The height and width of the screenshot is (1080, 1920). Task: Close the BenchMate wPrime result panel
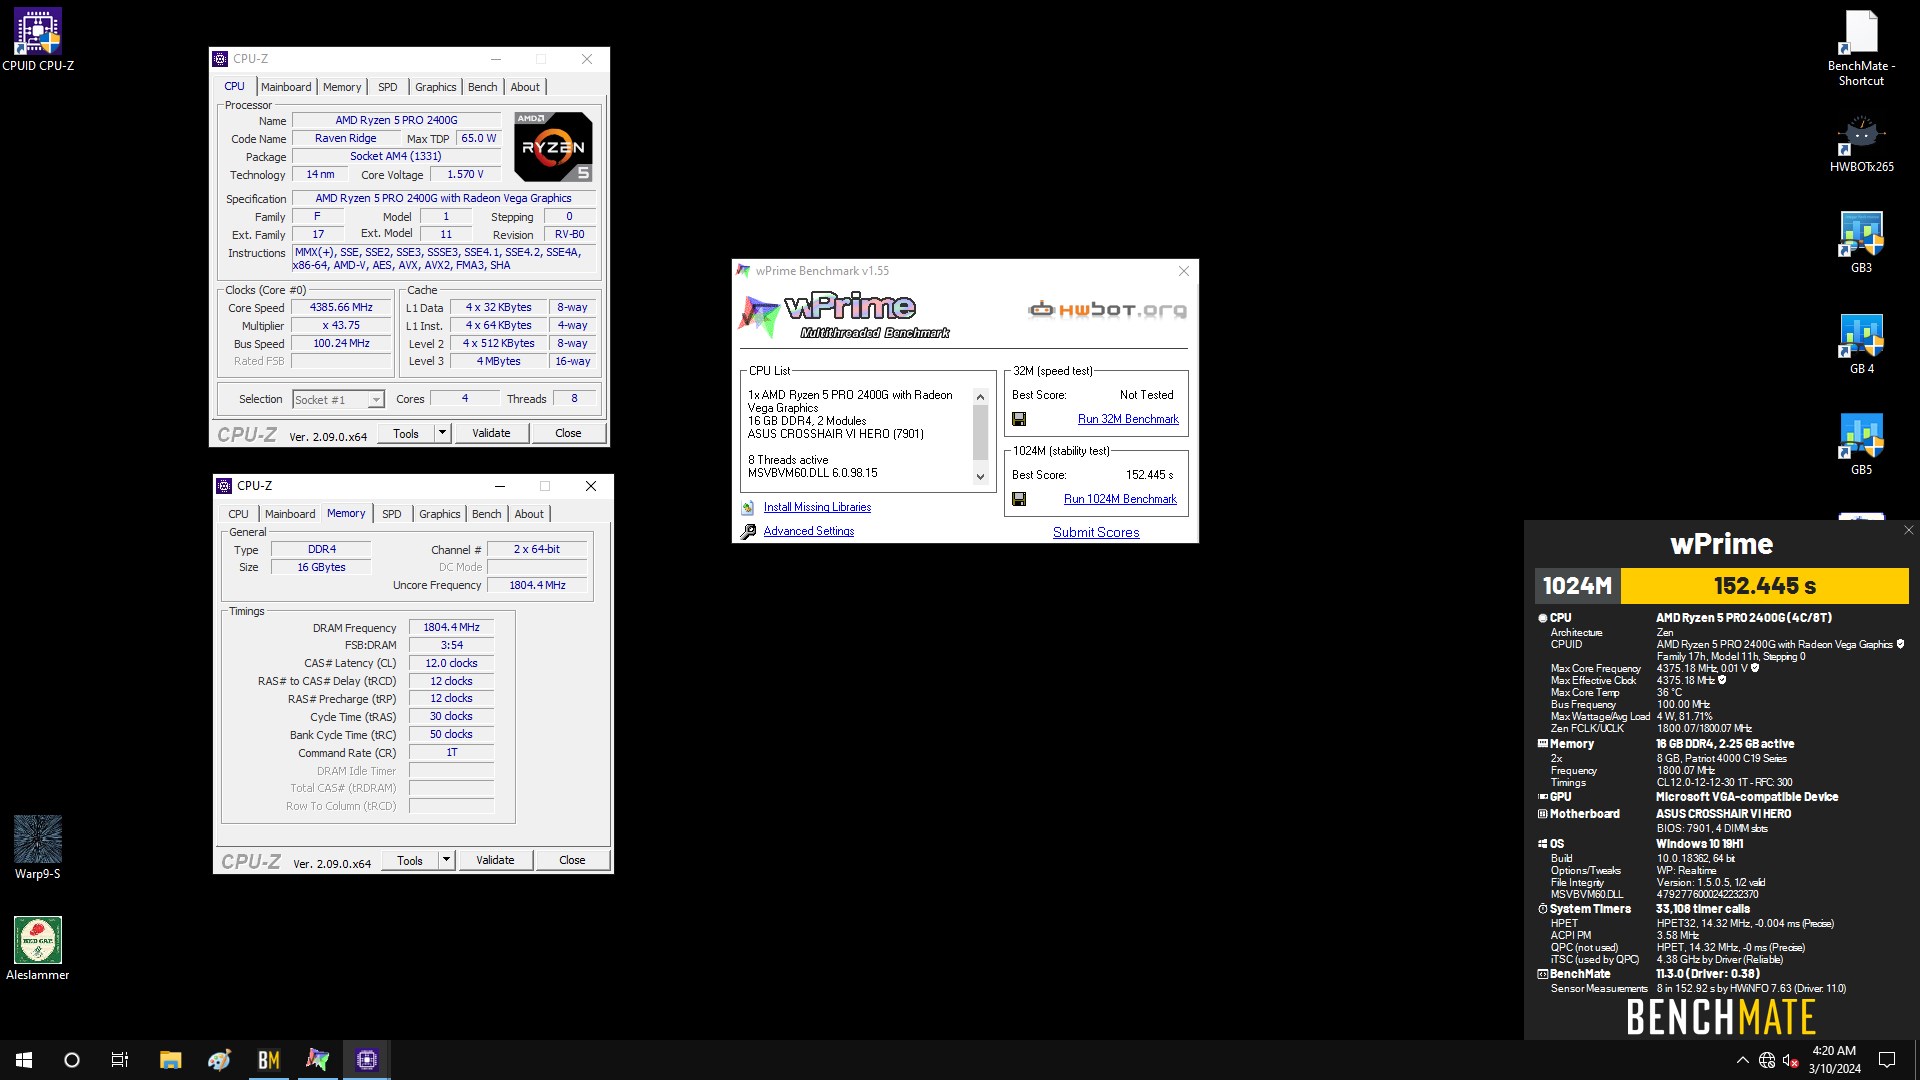tap(1909, 531)
